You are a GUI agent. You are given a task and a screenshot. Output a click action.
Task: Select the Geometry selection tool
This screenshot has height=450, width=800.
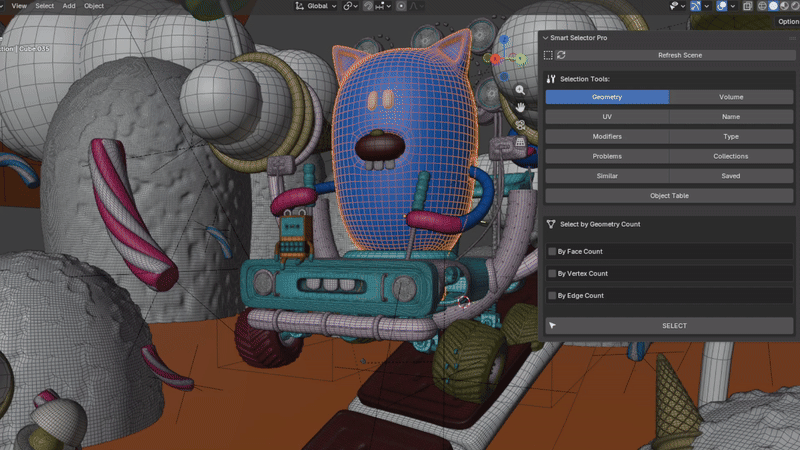[607, 97]
